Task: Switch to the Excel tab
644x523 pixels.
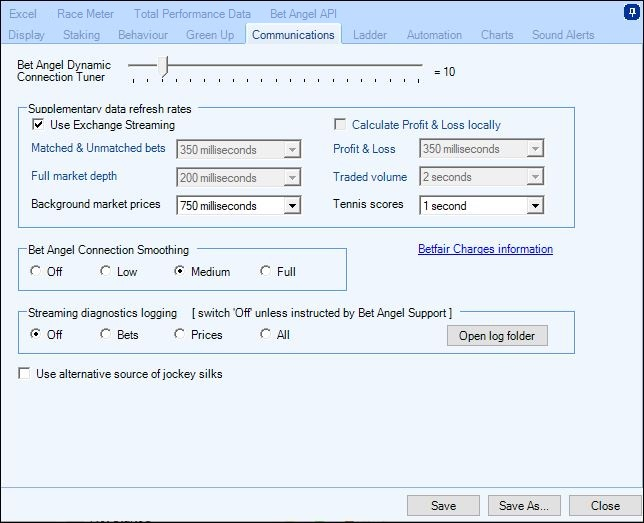Action: pos(23,14)
